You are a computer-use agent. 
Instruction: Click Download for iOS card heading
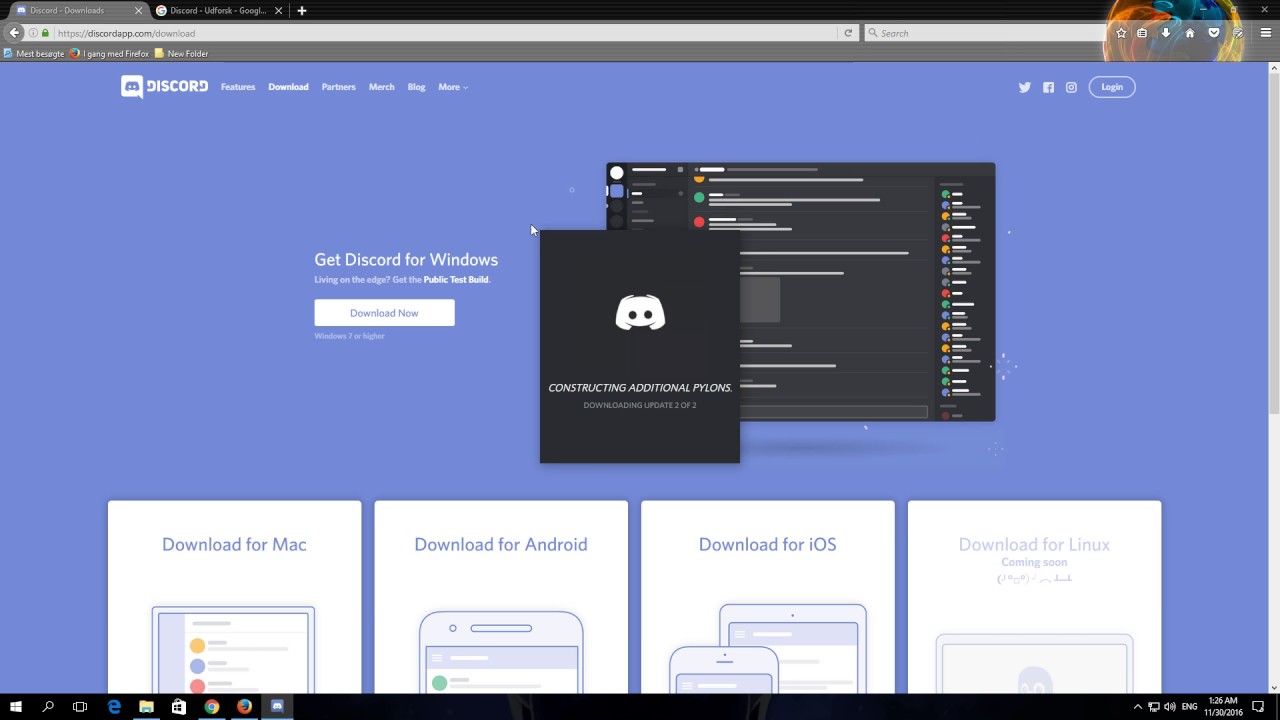767,544
